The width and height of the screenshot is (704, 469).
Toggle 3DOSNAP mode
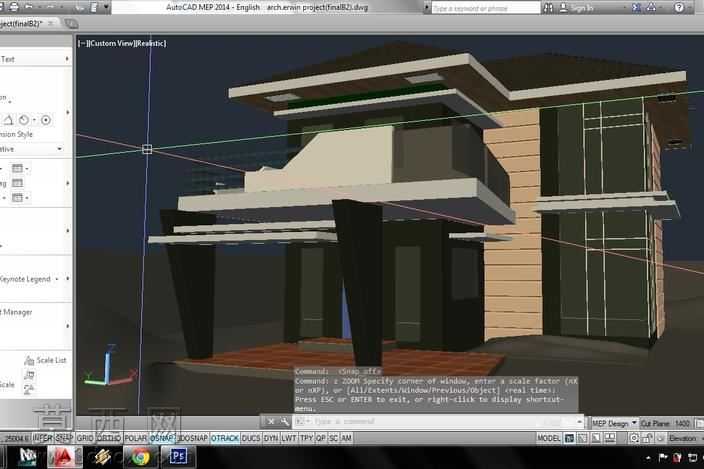[x=193, y=438]
